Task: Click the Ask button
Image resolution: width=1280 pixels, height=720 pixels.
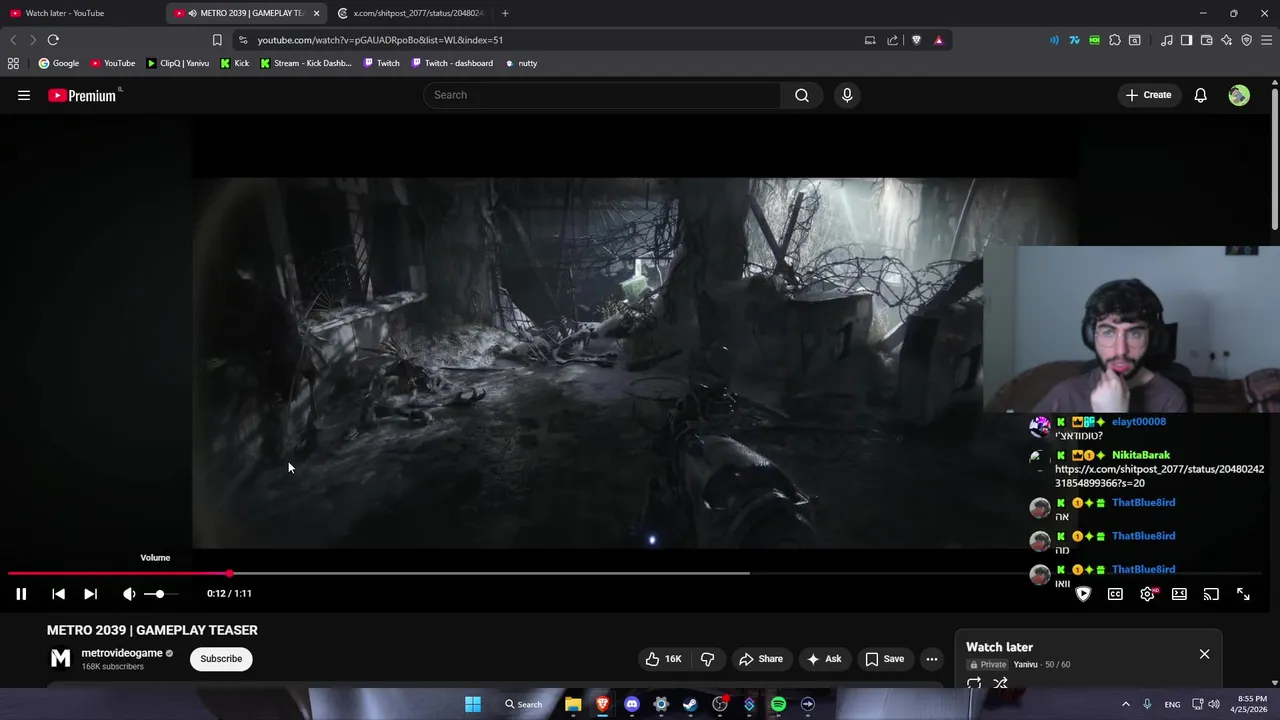Action: [x=825, y=659]
